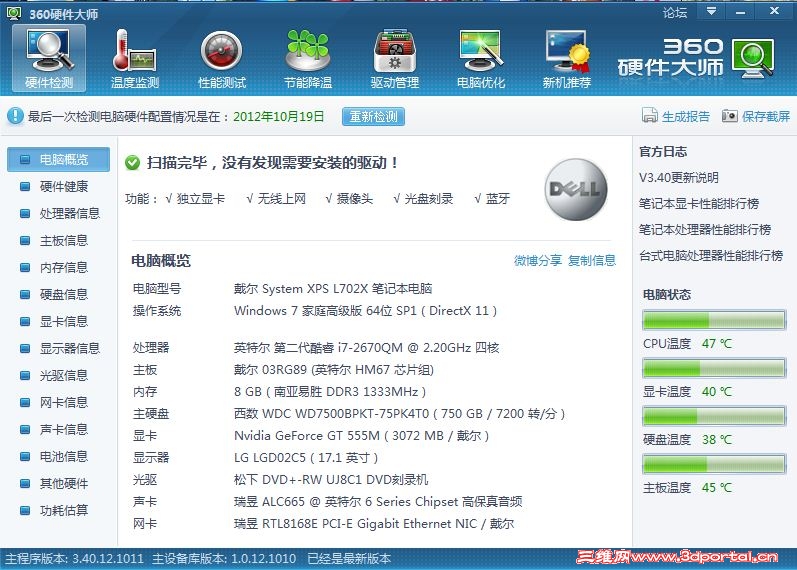
Task: Open the 硬件检测 hardware detection toolbar icon
Action: [x=49, y=58]
